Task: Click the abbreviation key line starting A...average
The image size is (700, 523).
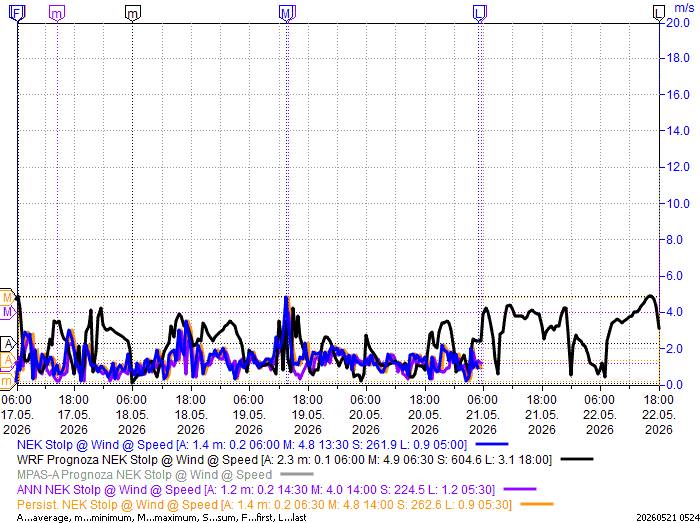Action: [162, 518]
